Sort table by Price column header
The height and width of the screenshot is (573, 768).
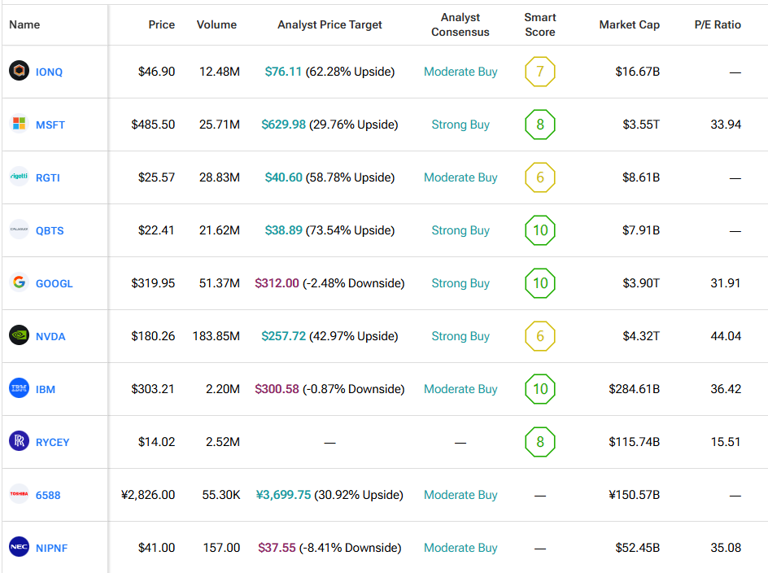pos(161,25)
